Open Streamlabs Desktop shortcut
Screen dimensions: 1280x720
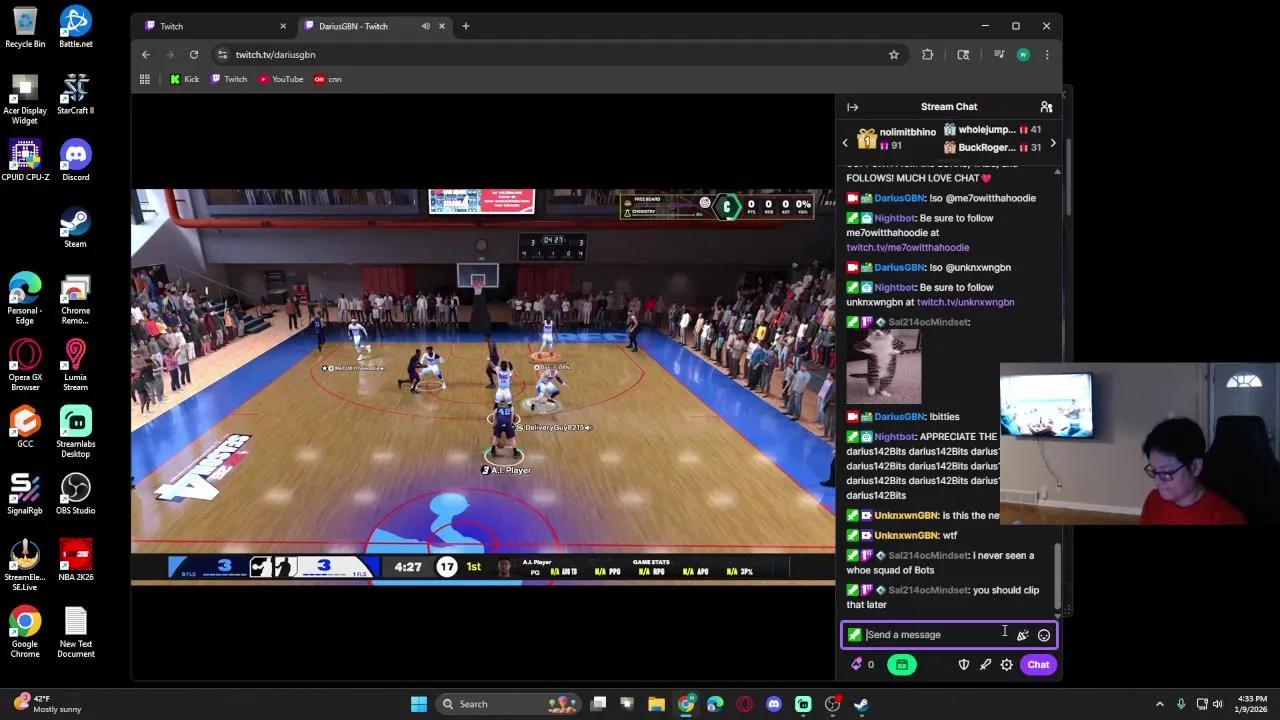76,433
